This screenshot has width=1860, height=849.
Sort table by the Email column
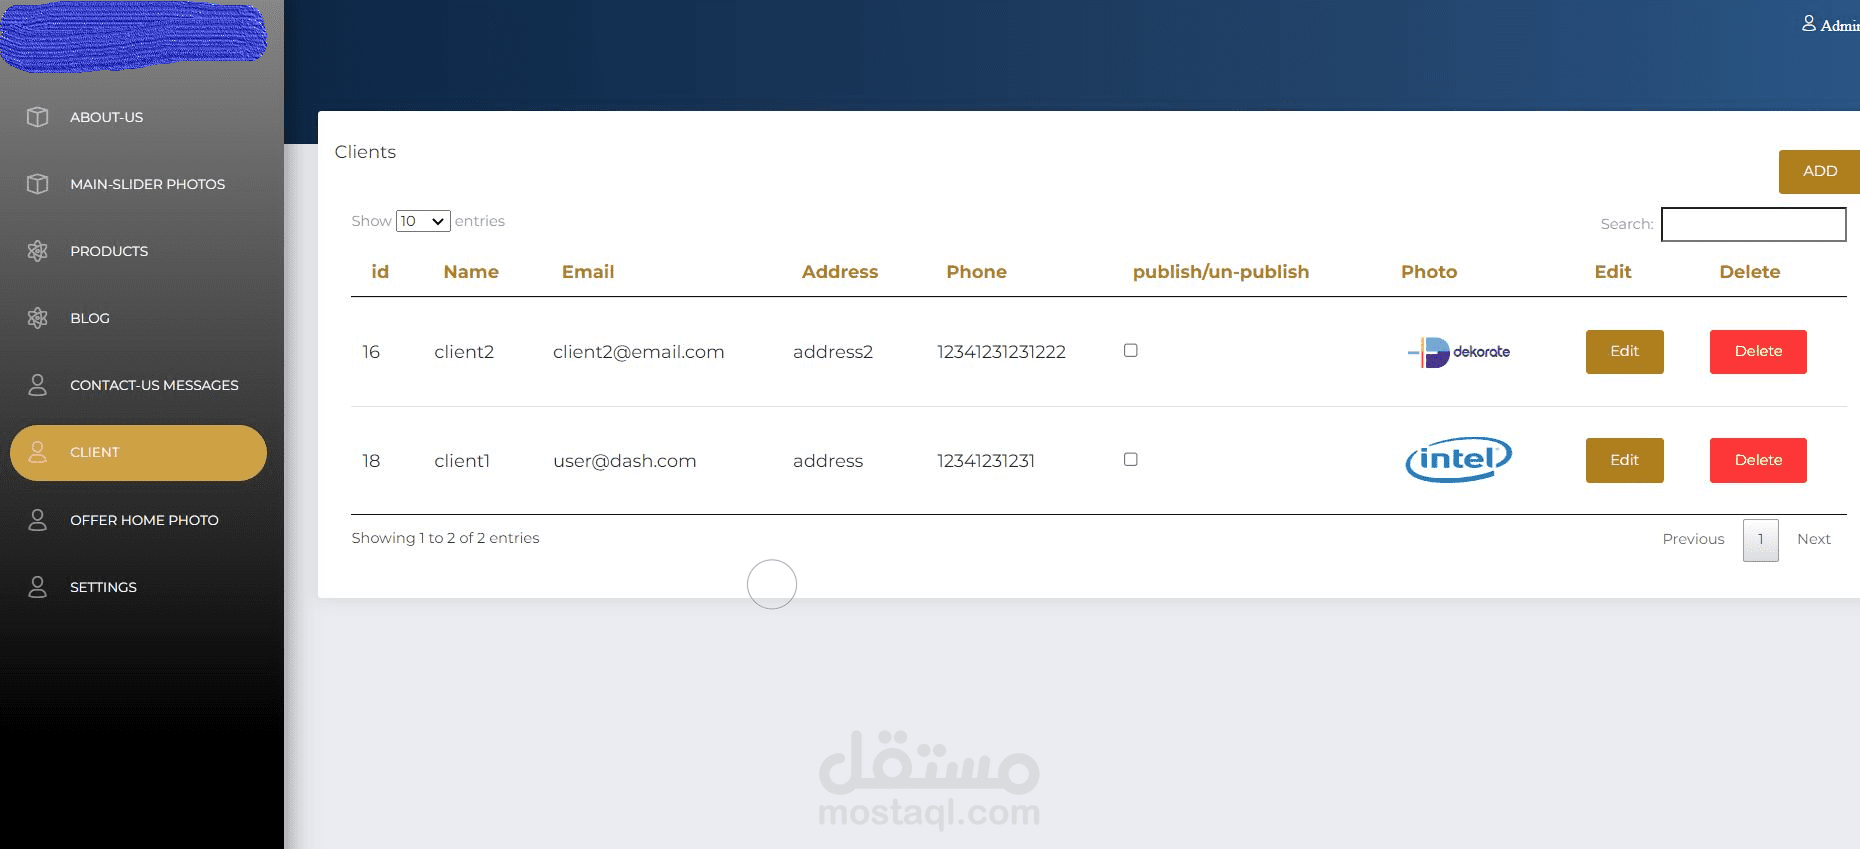pos(588,272)
